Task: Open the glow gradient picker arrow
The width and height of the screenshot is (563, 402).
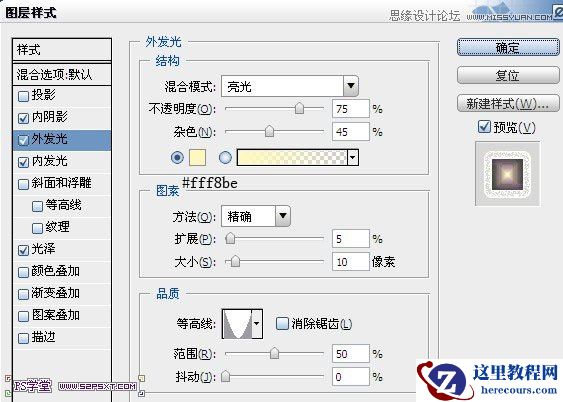Action: (x=353, y=158)
